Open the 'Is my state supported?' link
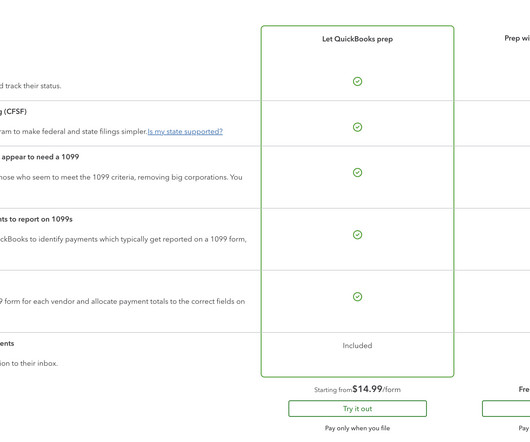 click(x=185, y=131)
